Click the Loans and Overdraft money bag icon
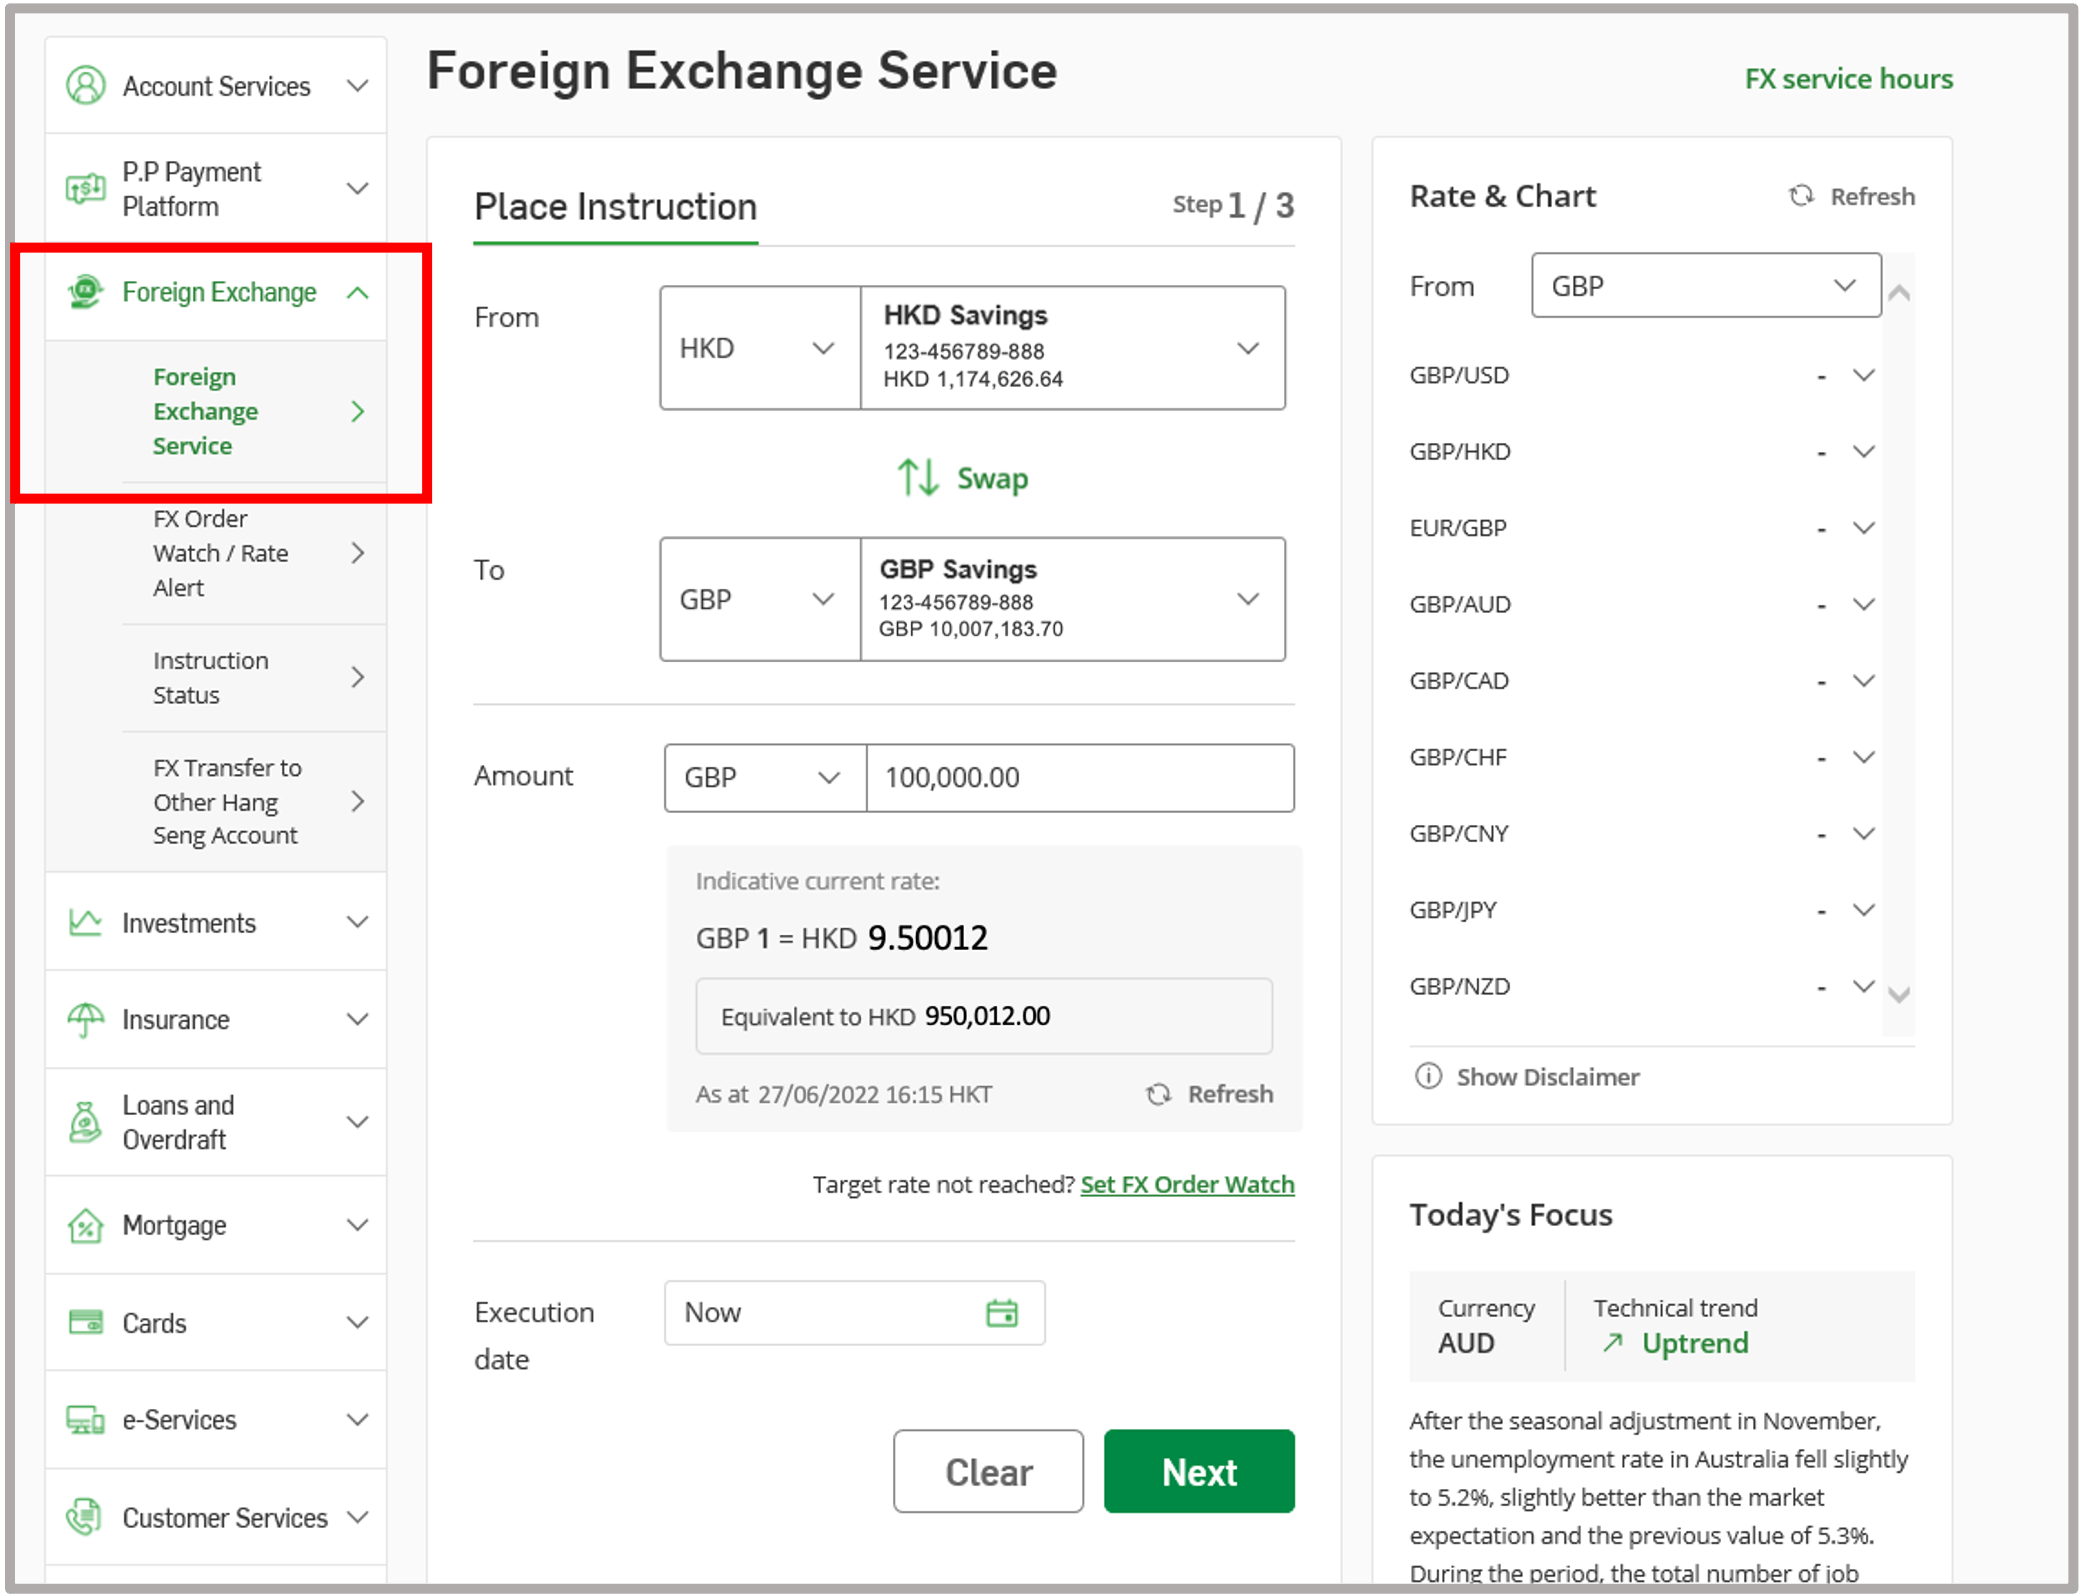Viewport: 2080px width, 1595px height. [x=86, y=1121]
